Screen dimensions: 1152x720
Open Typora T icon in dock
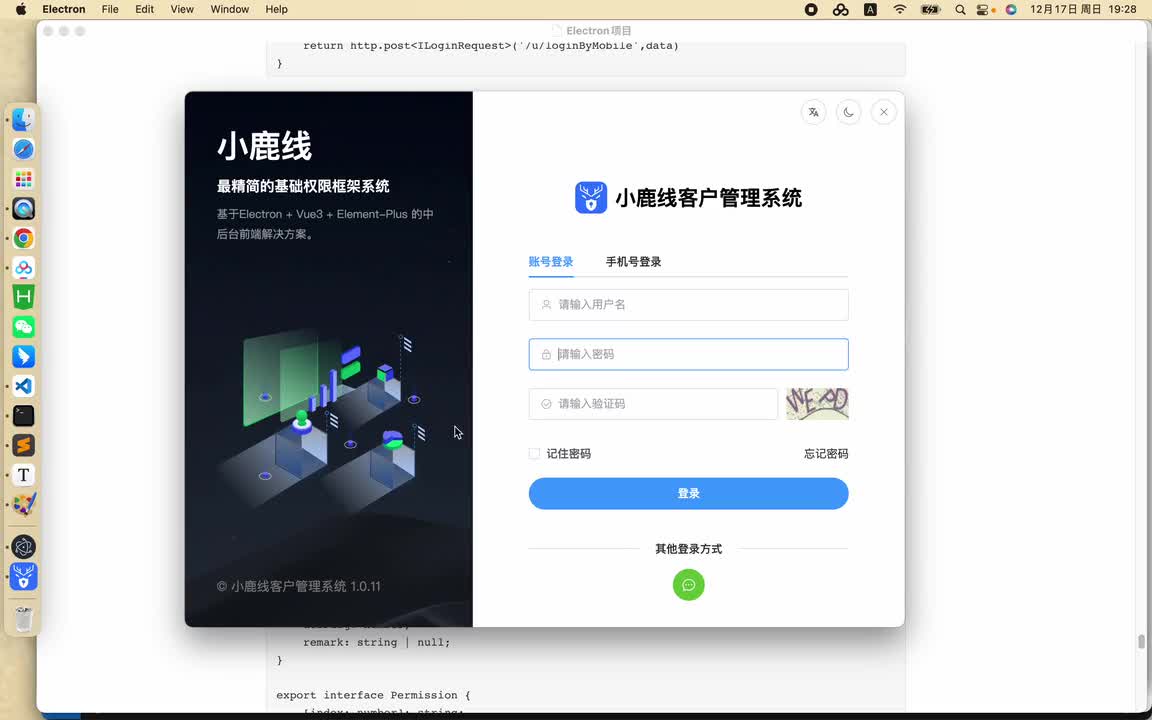point(24,475)
